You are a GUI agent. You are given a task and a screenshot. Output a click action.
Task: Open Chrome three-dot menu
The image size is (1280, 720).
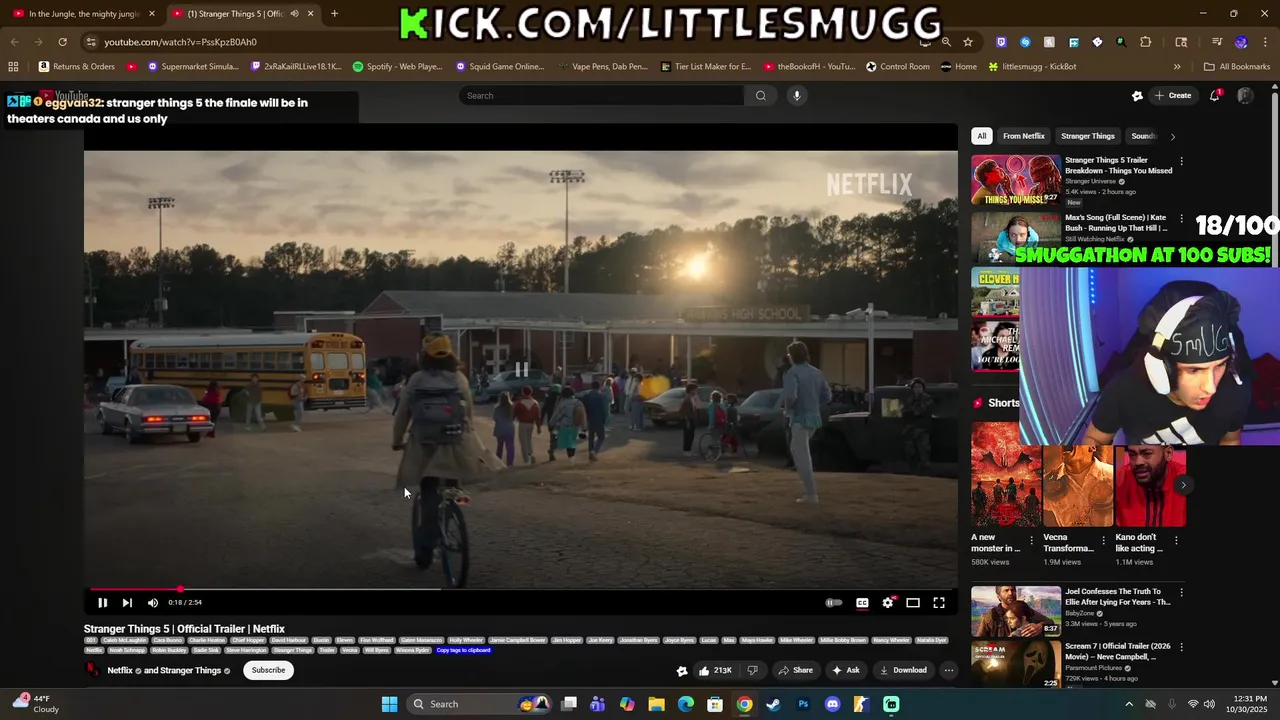[x=1264, y=42]
